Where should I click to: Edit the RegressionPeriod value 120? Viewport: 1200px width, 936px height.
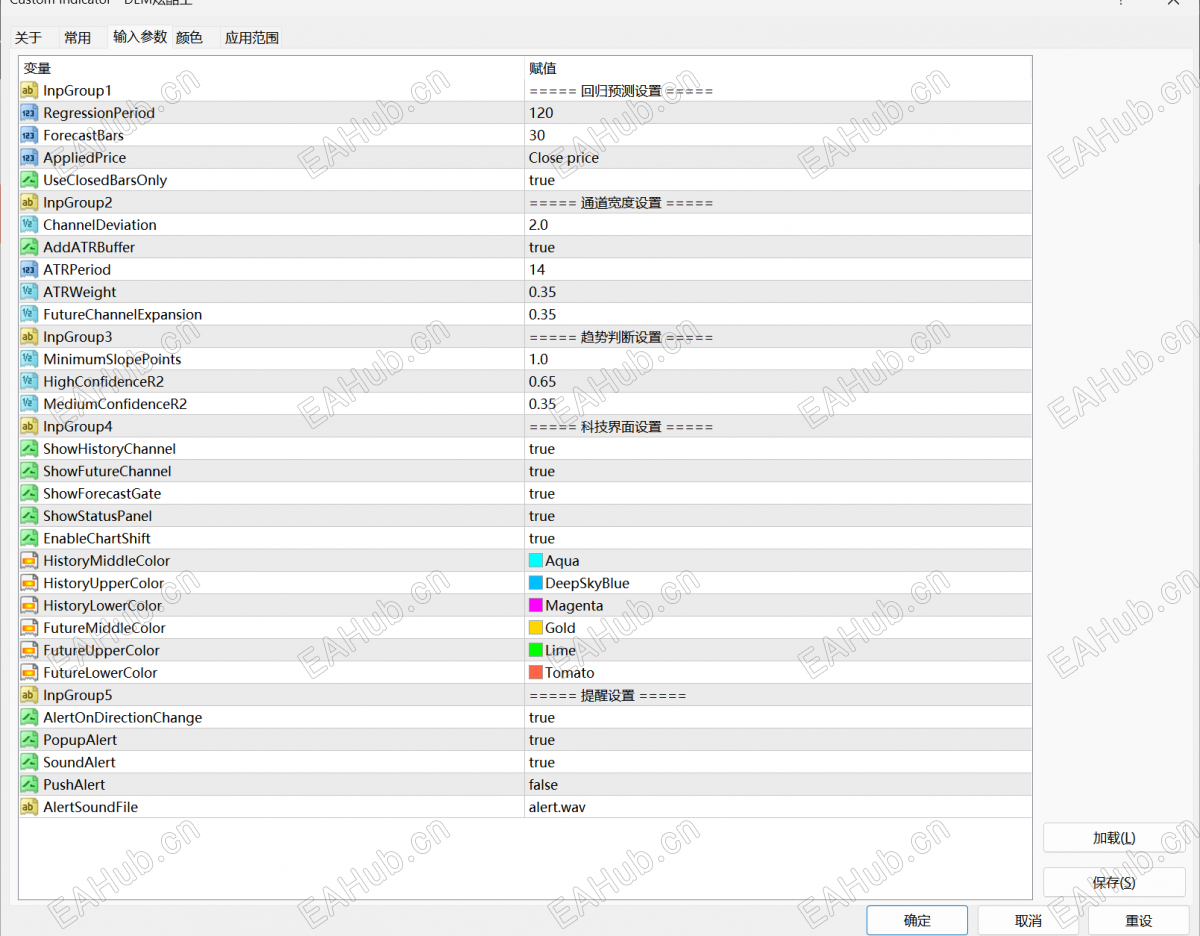(778, 113)
